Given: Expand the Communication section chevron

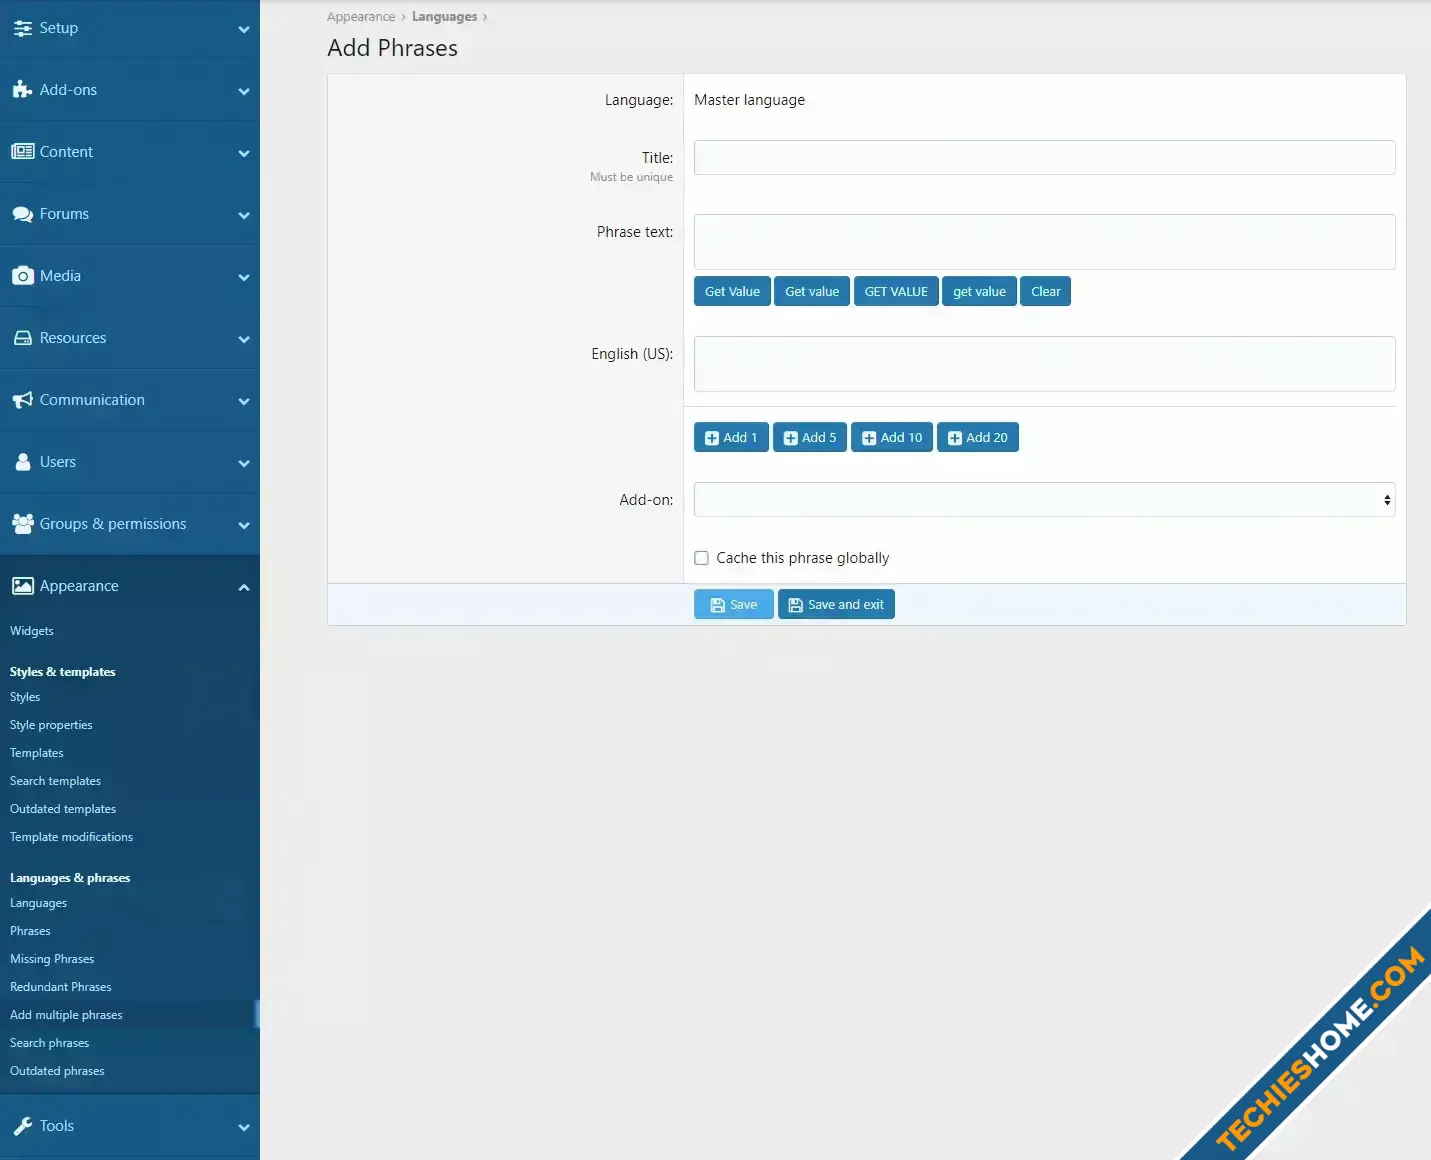Looking at the screenshot, I should coord(244,402).
